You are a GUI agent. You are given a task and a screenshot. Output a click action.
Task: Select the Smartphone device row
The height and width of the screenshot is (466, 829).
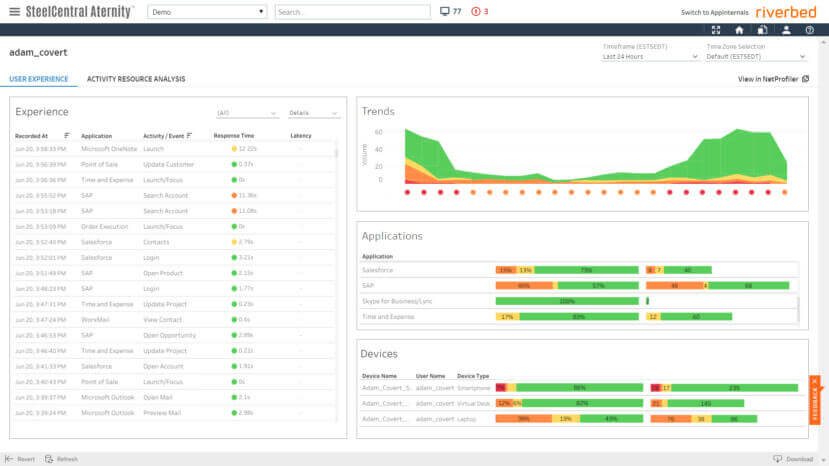[x=580, y=388]
